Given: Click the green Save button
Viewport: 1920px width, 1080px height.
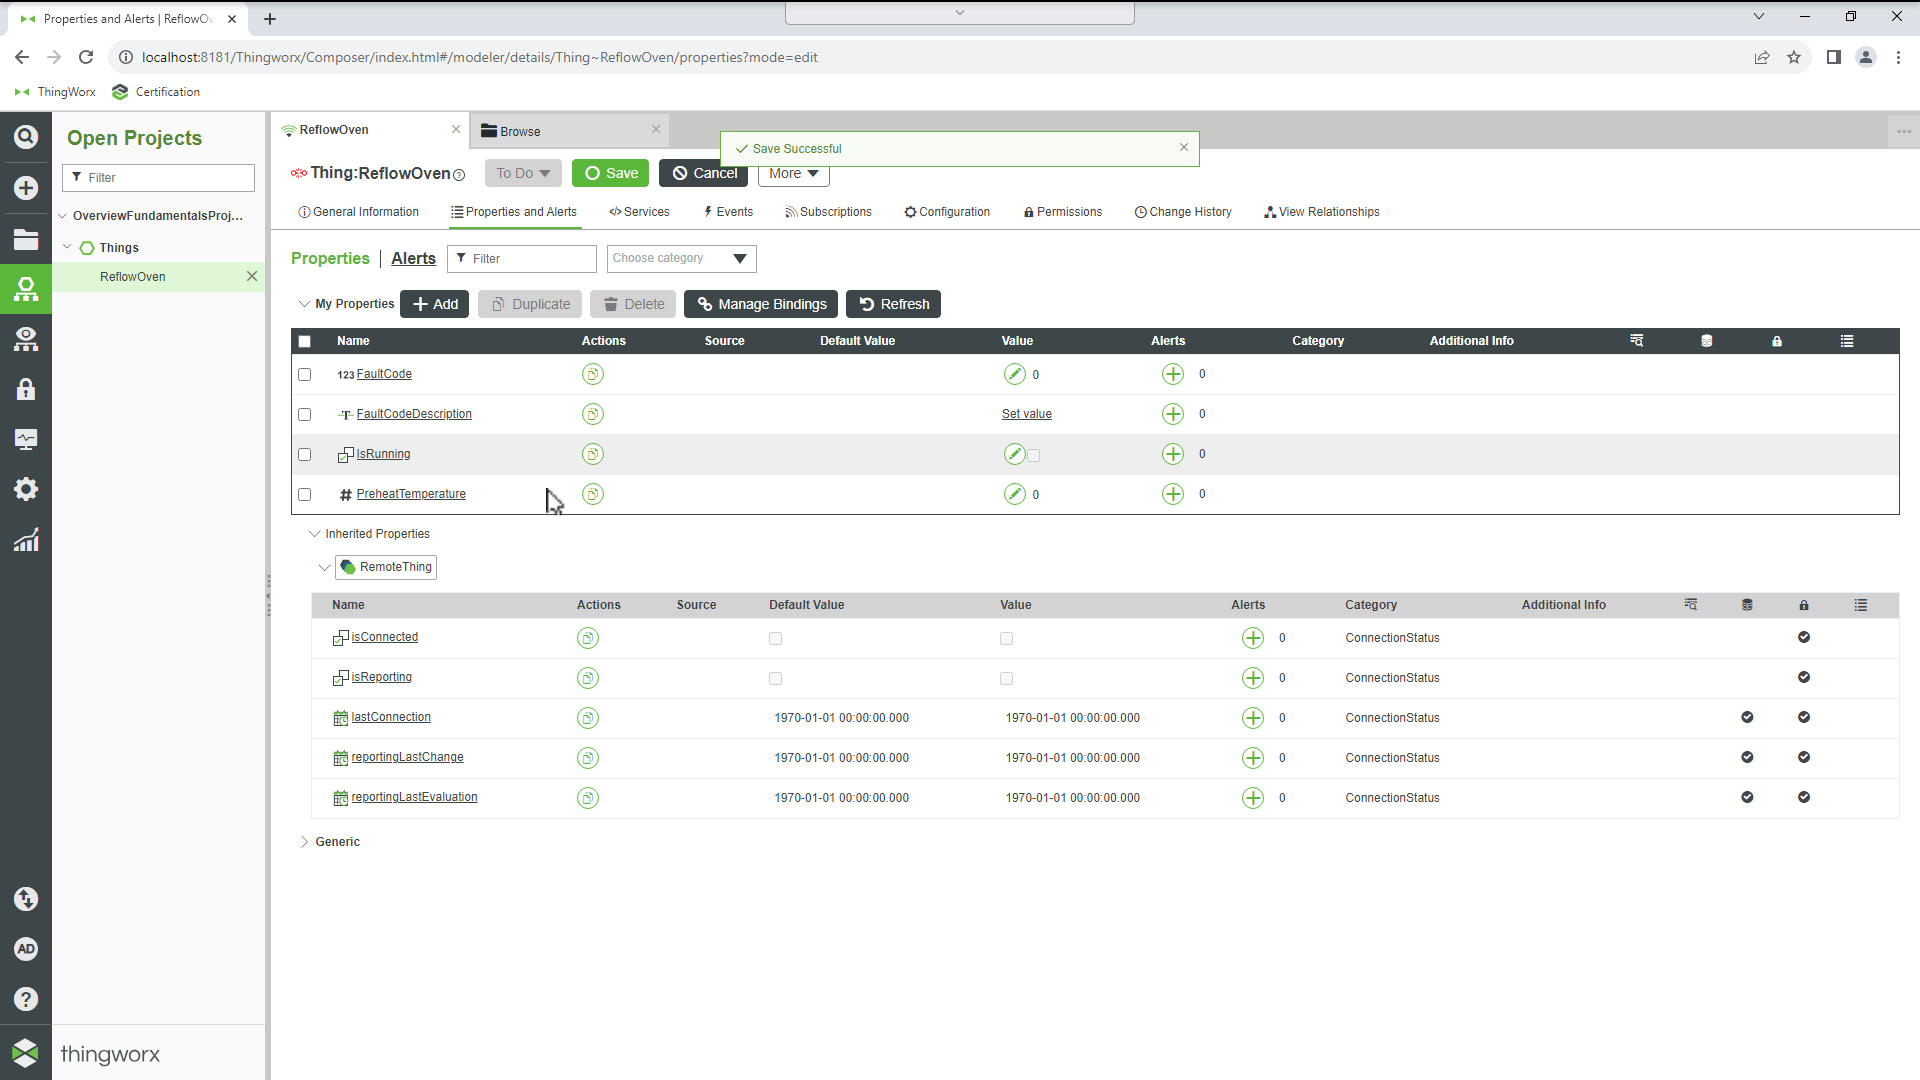Looking at the screenshot, I should click(611, 173).
